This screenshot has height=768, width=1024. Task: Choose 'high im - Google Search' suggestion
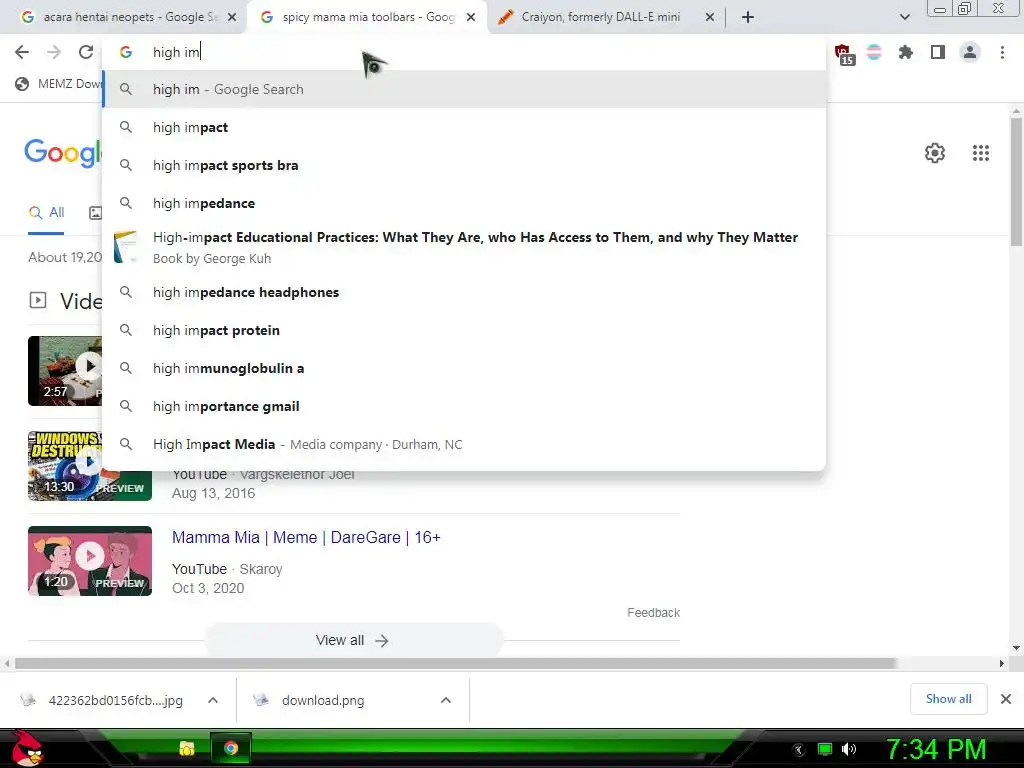(x=464, y=89)
